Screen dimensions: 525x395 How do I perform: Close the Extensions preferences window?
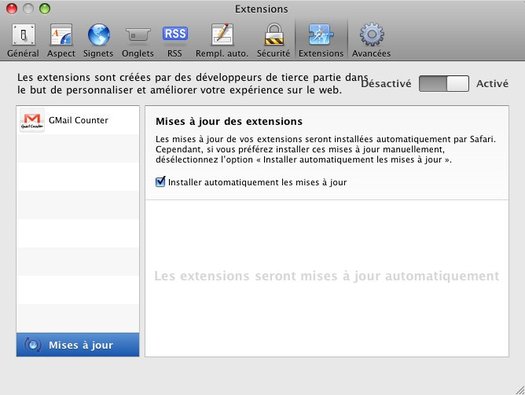click(x=12, y=9)
